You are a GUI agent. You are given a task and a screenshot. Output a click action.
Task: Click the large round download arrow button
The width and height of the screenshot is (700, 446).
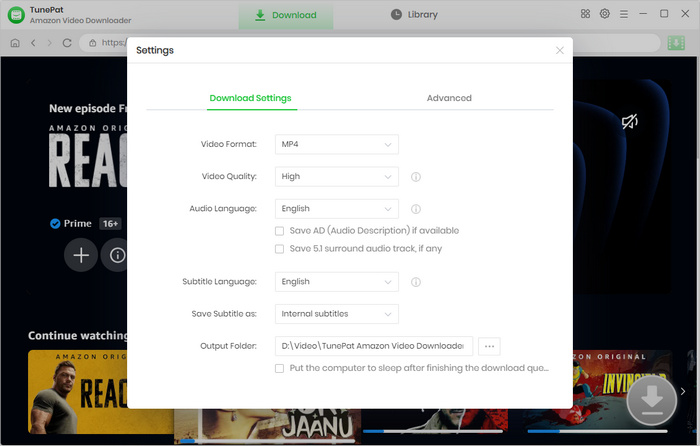coord(651,398)
